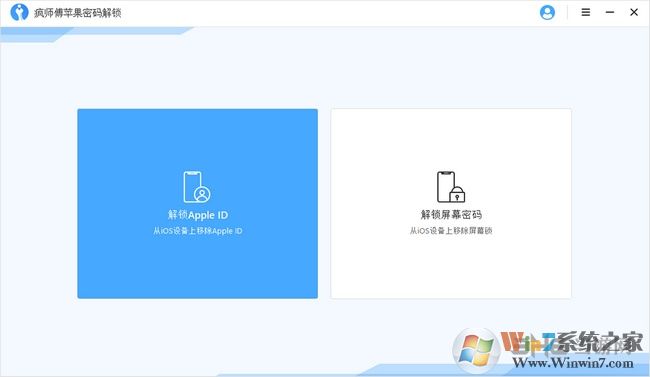Image resolution: width=650 pixels, height=377 pixels.
Task: Click the 疯师傅苹果密码解锁 window title
Action: tap(78, 13)
